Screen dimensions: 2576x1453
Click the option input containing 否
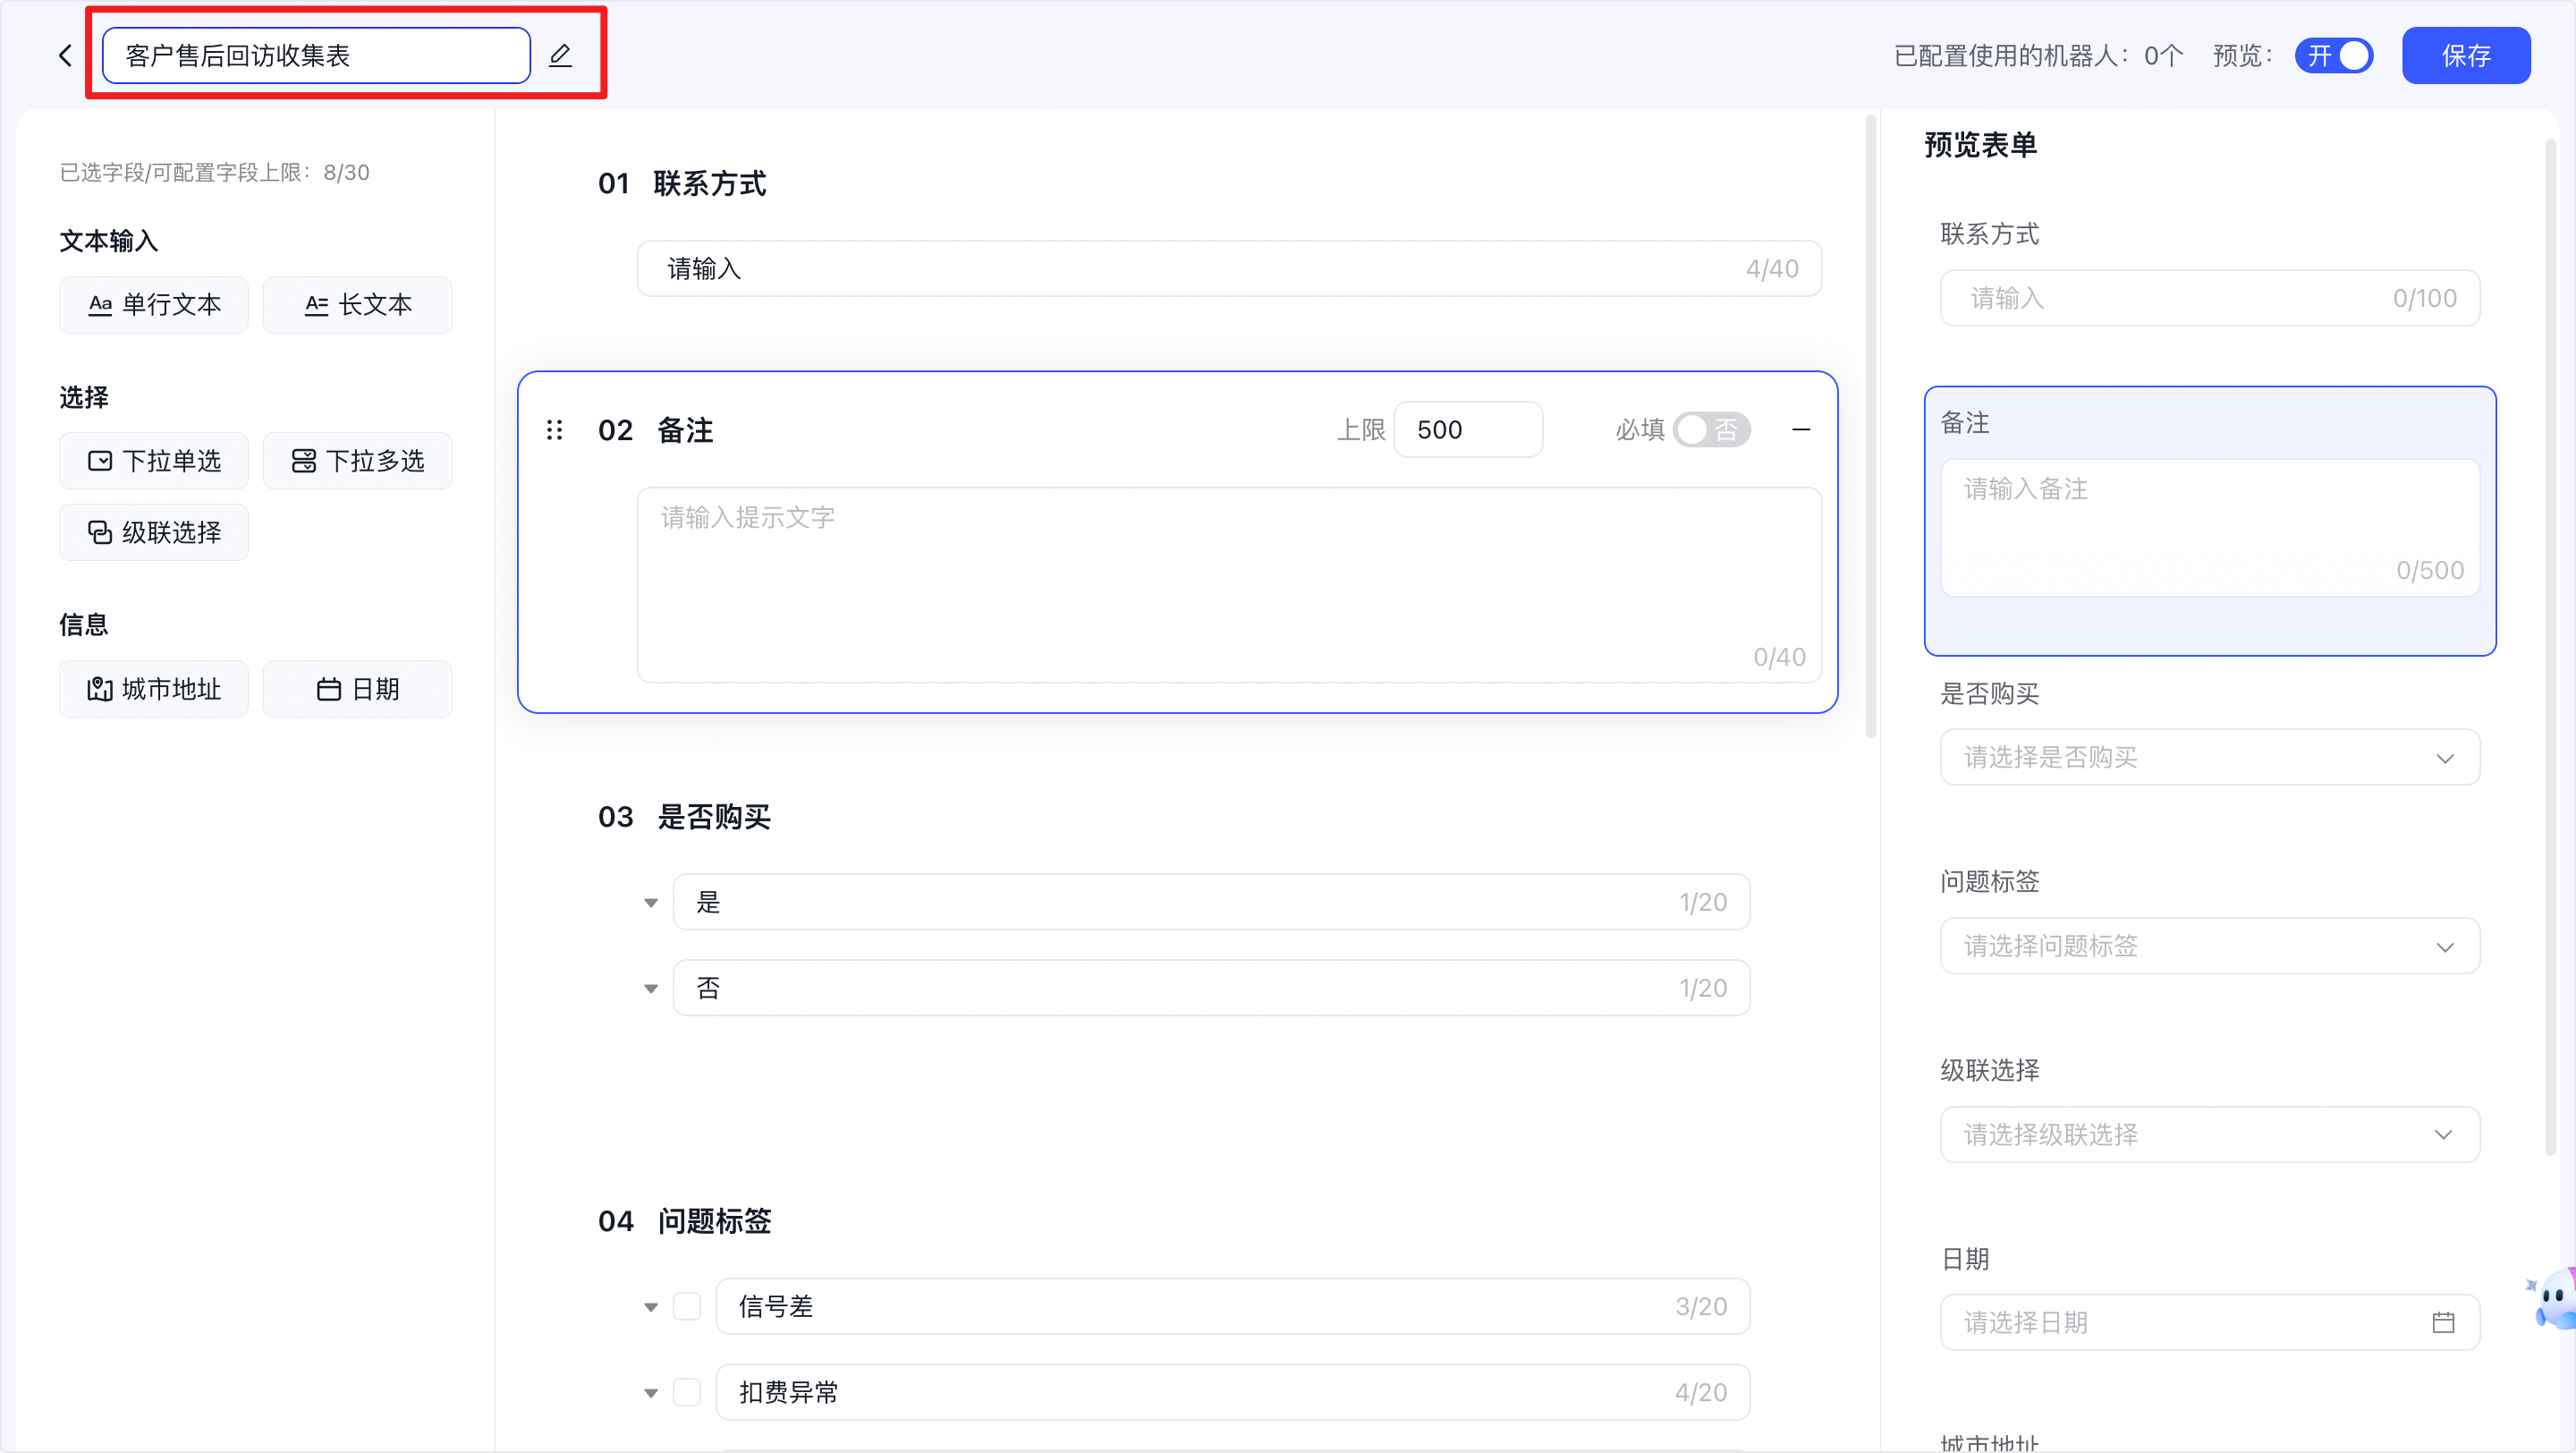1211,988
